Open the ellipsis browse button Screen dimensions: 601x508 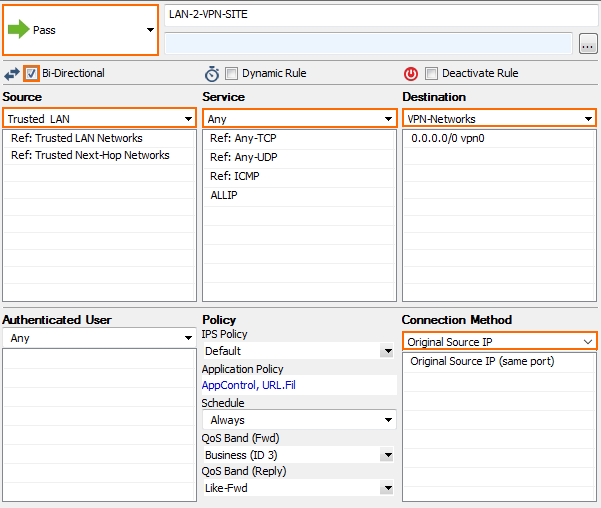[588, 43]
